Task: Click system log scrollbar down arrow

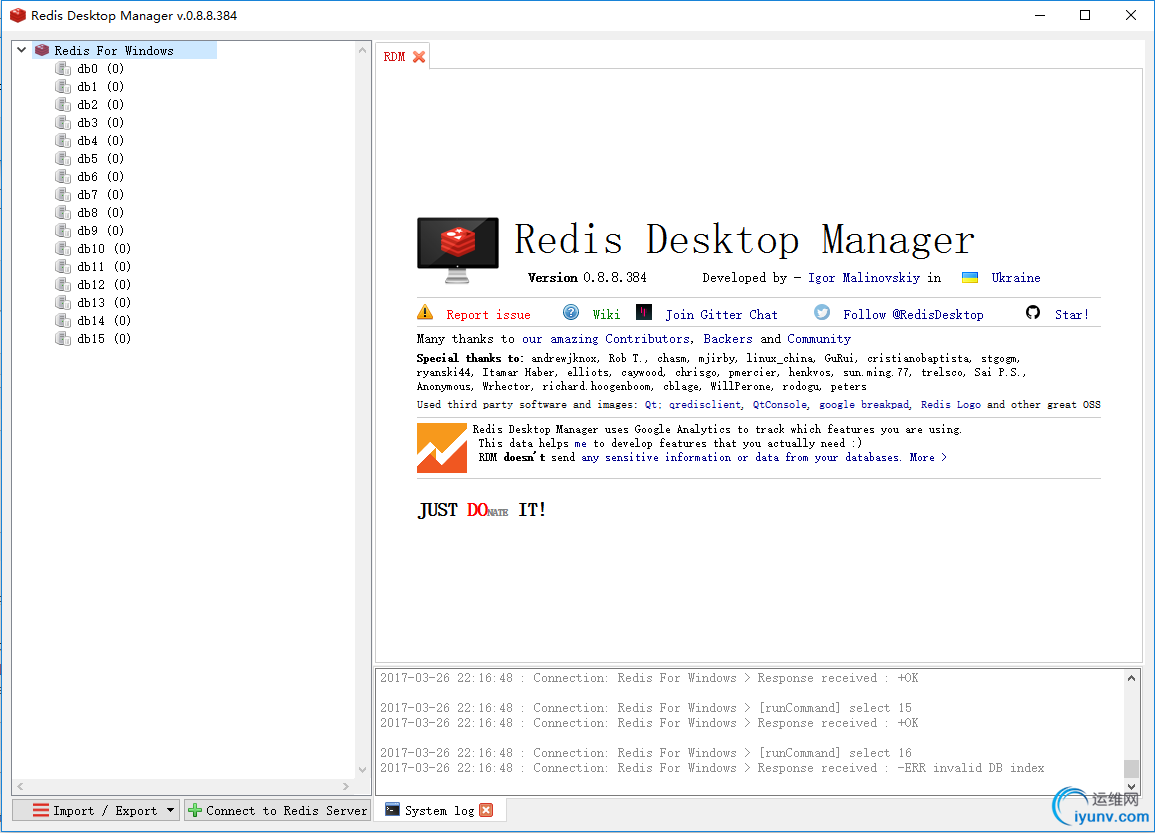Action: 1131,787
